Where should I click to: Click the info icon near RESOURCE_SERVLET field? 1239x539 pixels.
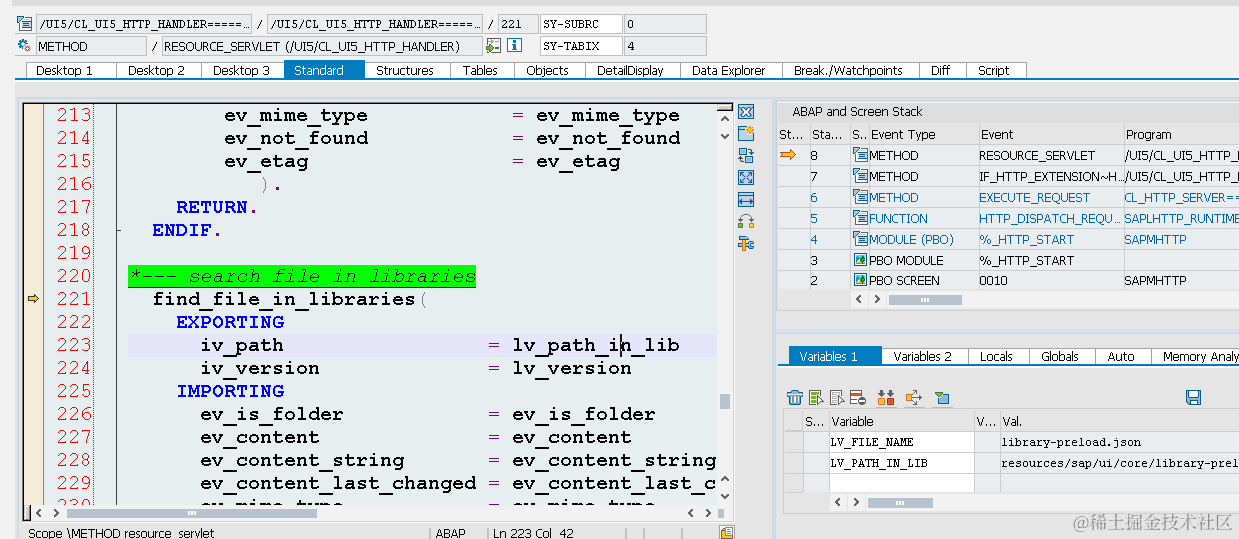(x=514, y=46)
